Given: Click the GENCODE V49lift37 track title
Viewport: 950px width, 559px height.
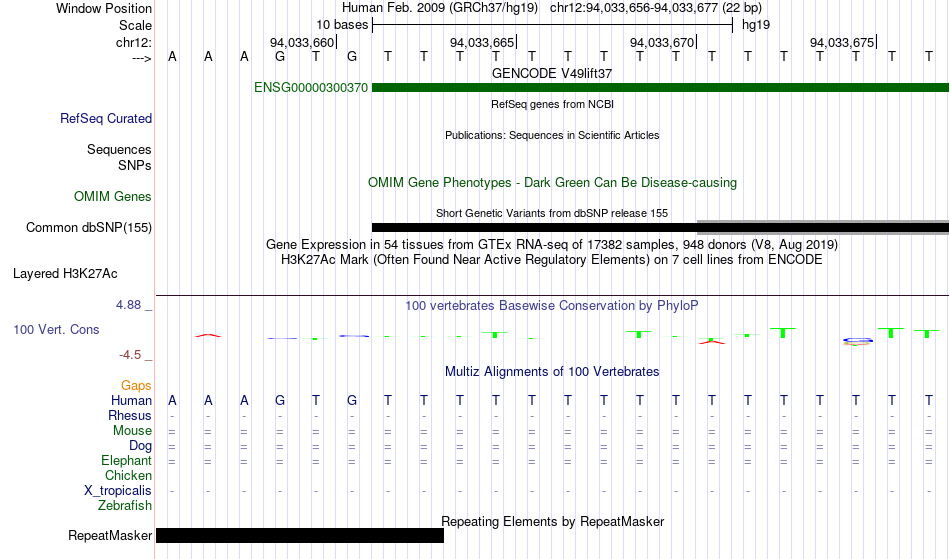Looking at the screenshot, I should [552, 73].
